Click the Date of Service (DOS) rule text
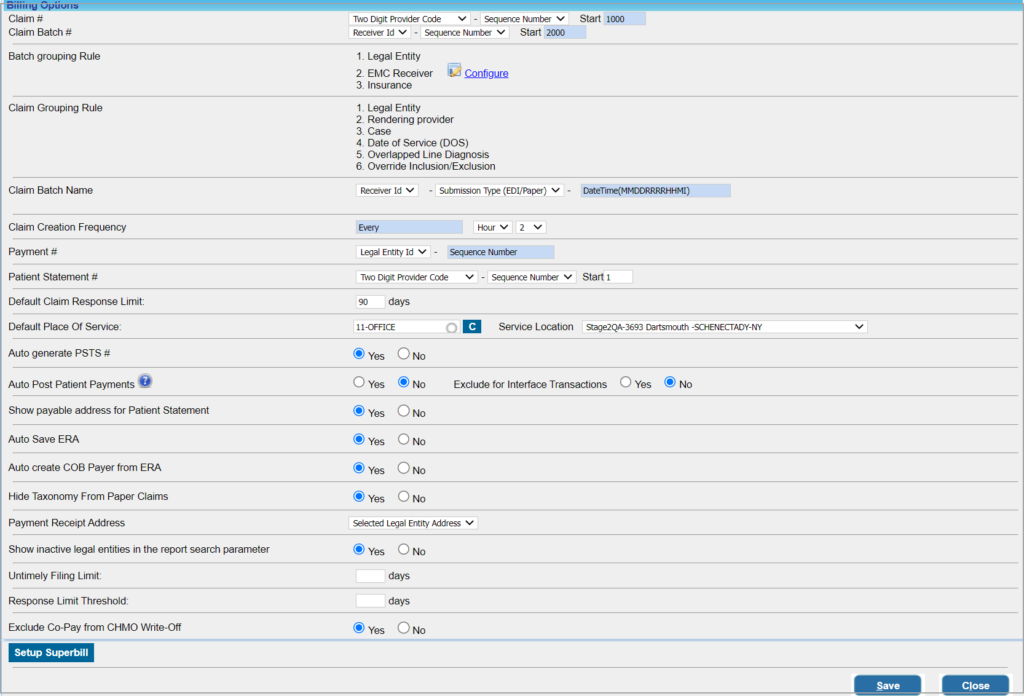Viewport: 1024px width, 696px height. [x=417, y=143]
